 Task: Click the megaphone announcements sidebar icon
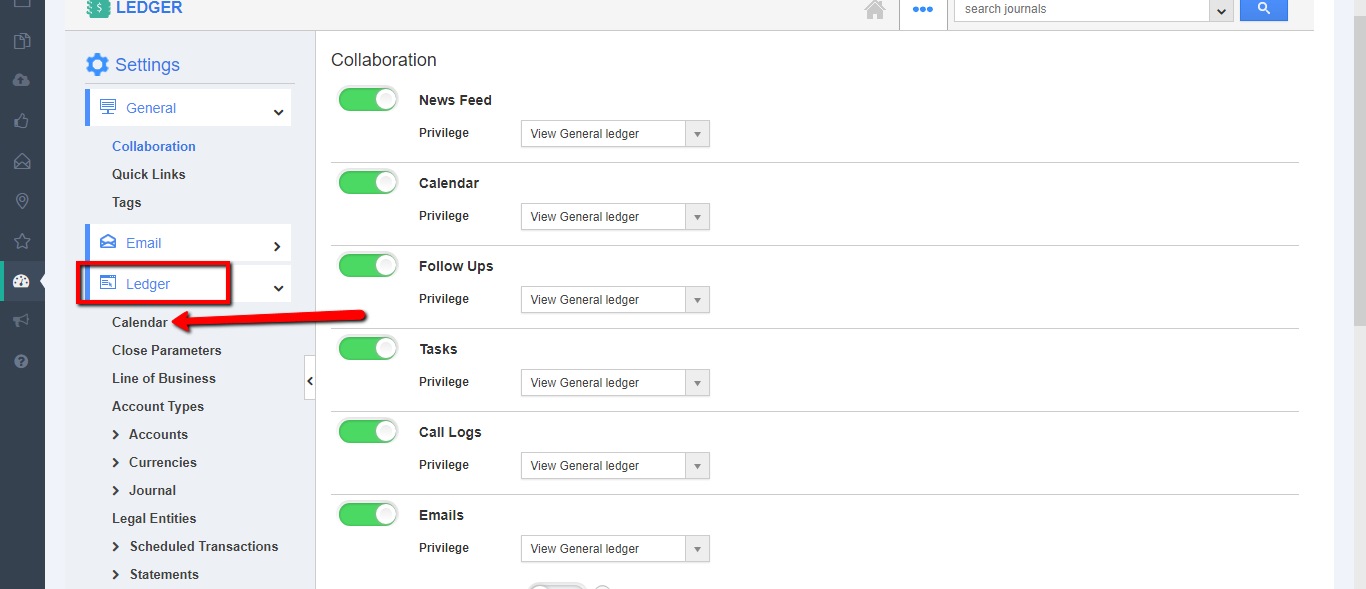[x=22, y=321]
